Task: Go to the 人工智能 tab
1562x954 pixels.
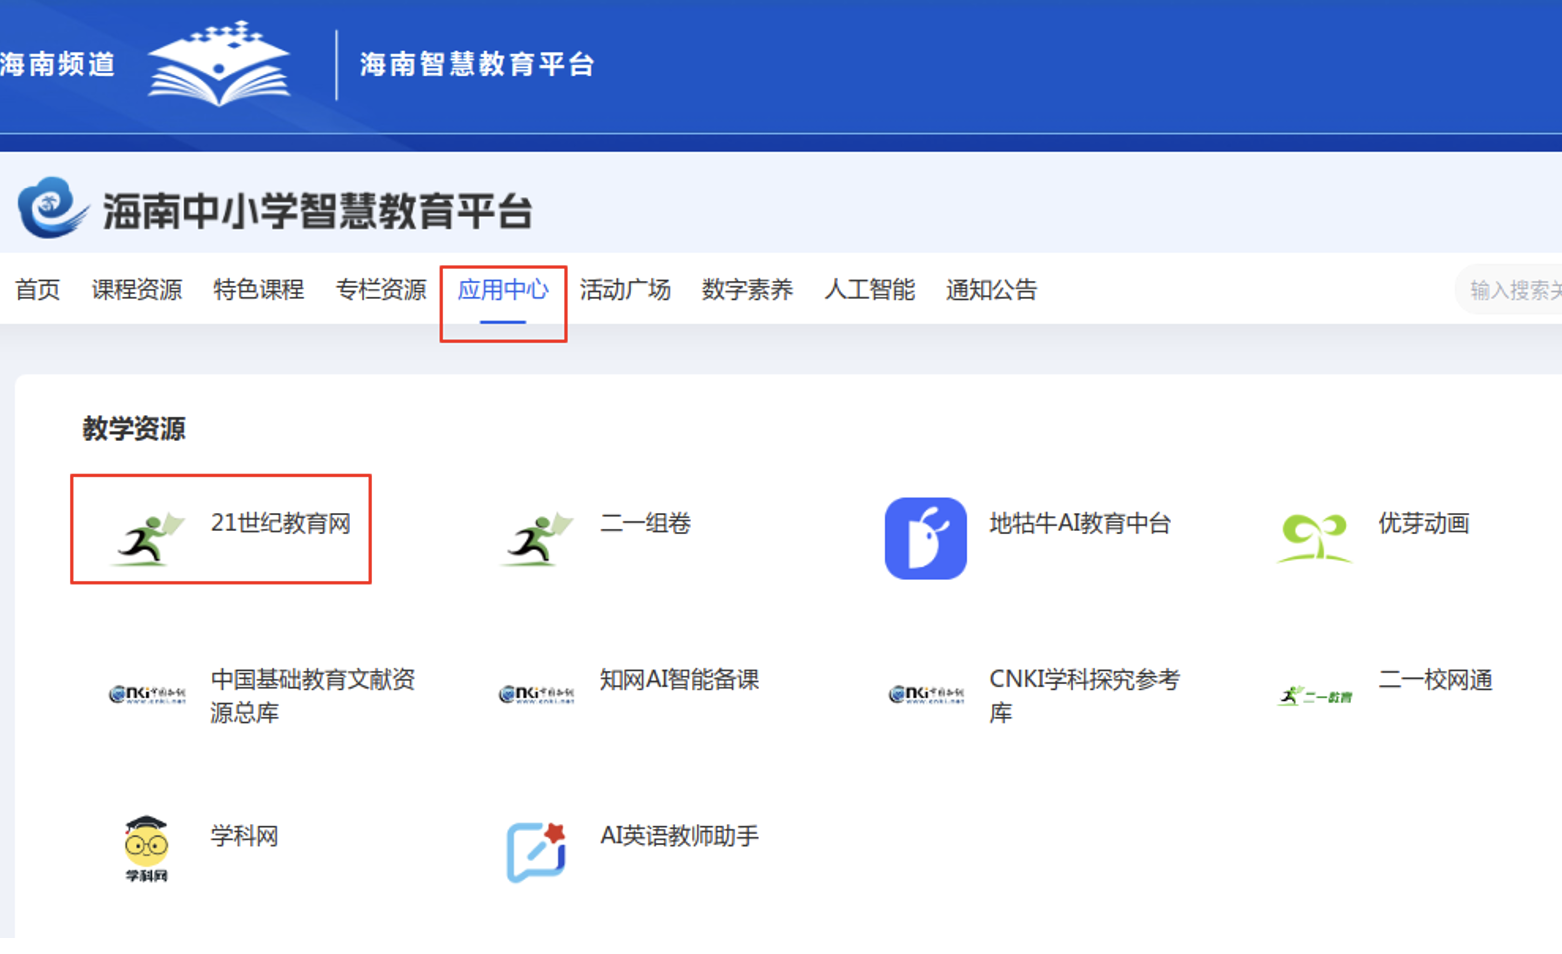Action: [869, 290]
